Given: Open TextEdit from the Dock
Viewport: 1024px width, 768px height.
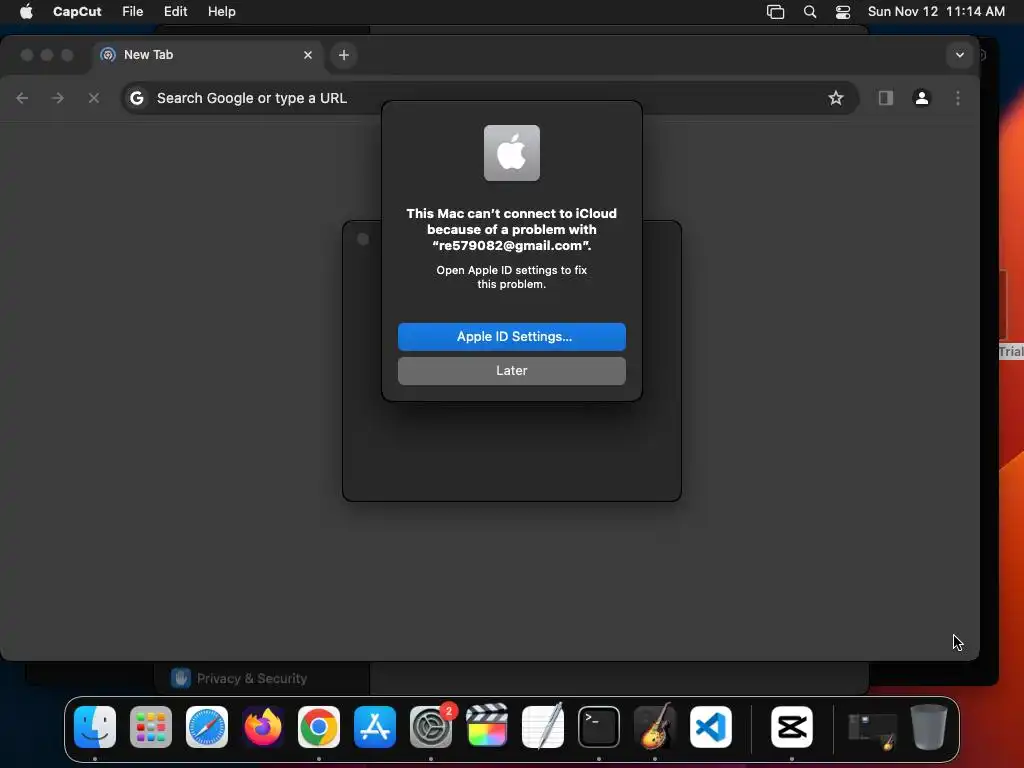Looking at the screenshot, I should point(543,726).
